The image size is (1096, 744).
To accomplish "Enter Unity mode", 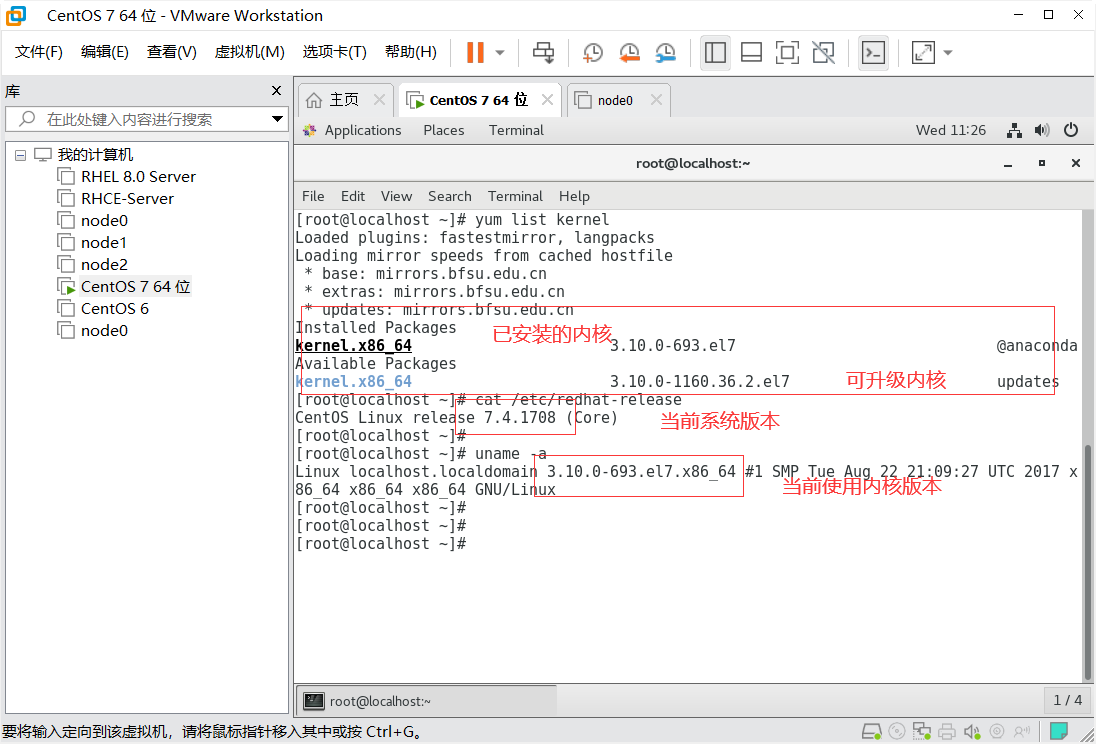I will coord(823,52).
